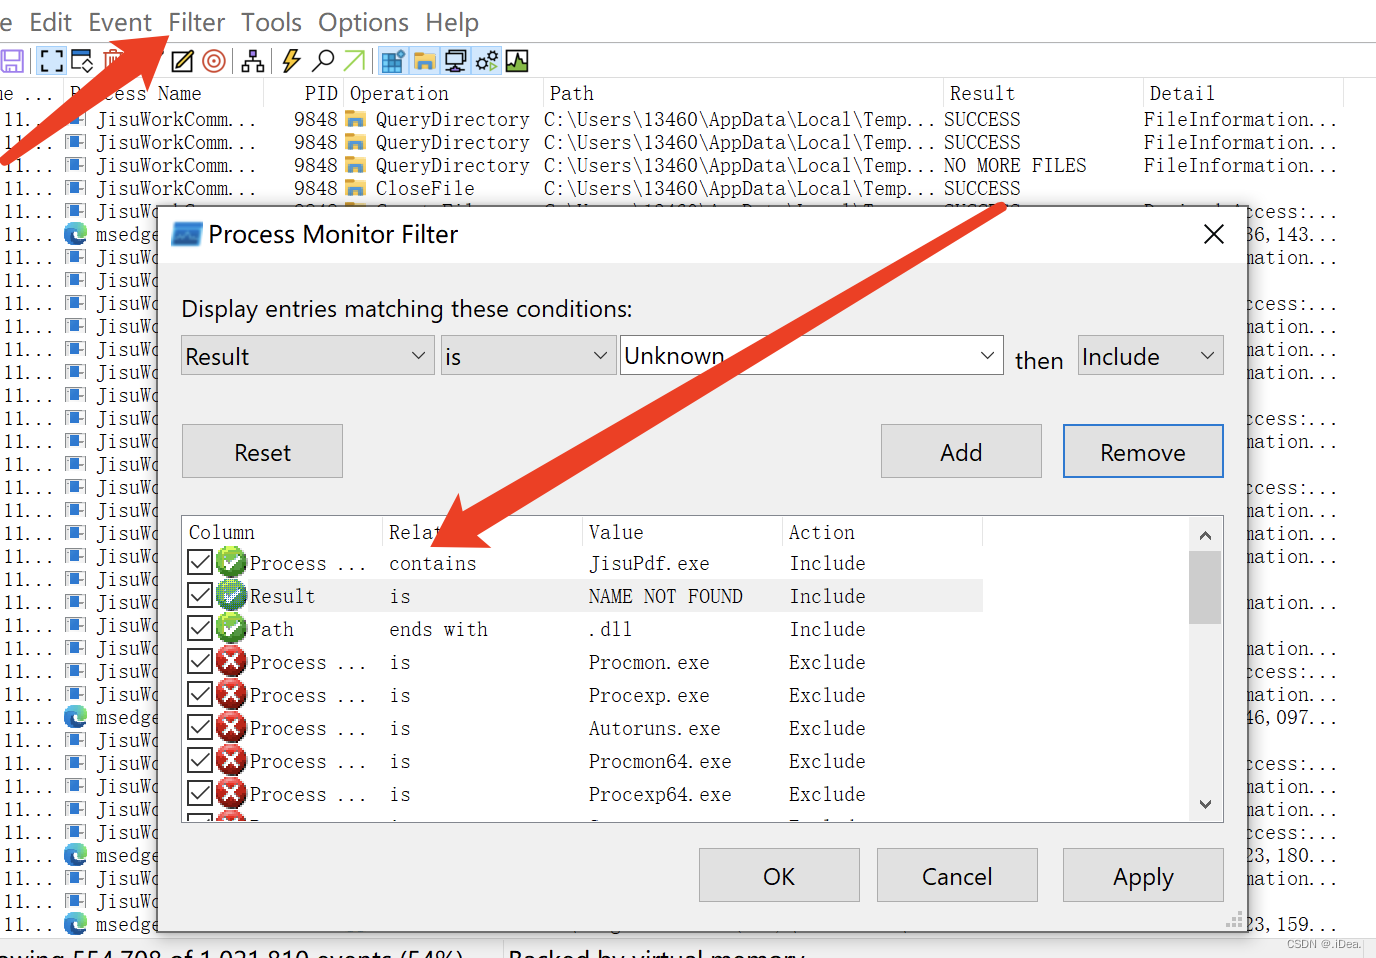Open the Edit menu
The height and width of the screenshot is (958, 1376).
50,22
